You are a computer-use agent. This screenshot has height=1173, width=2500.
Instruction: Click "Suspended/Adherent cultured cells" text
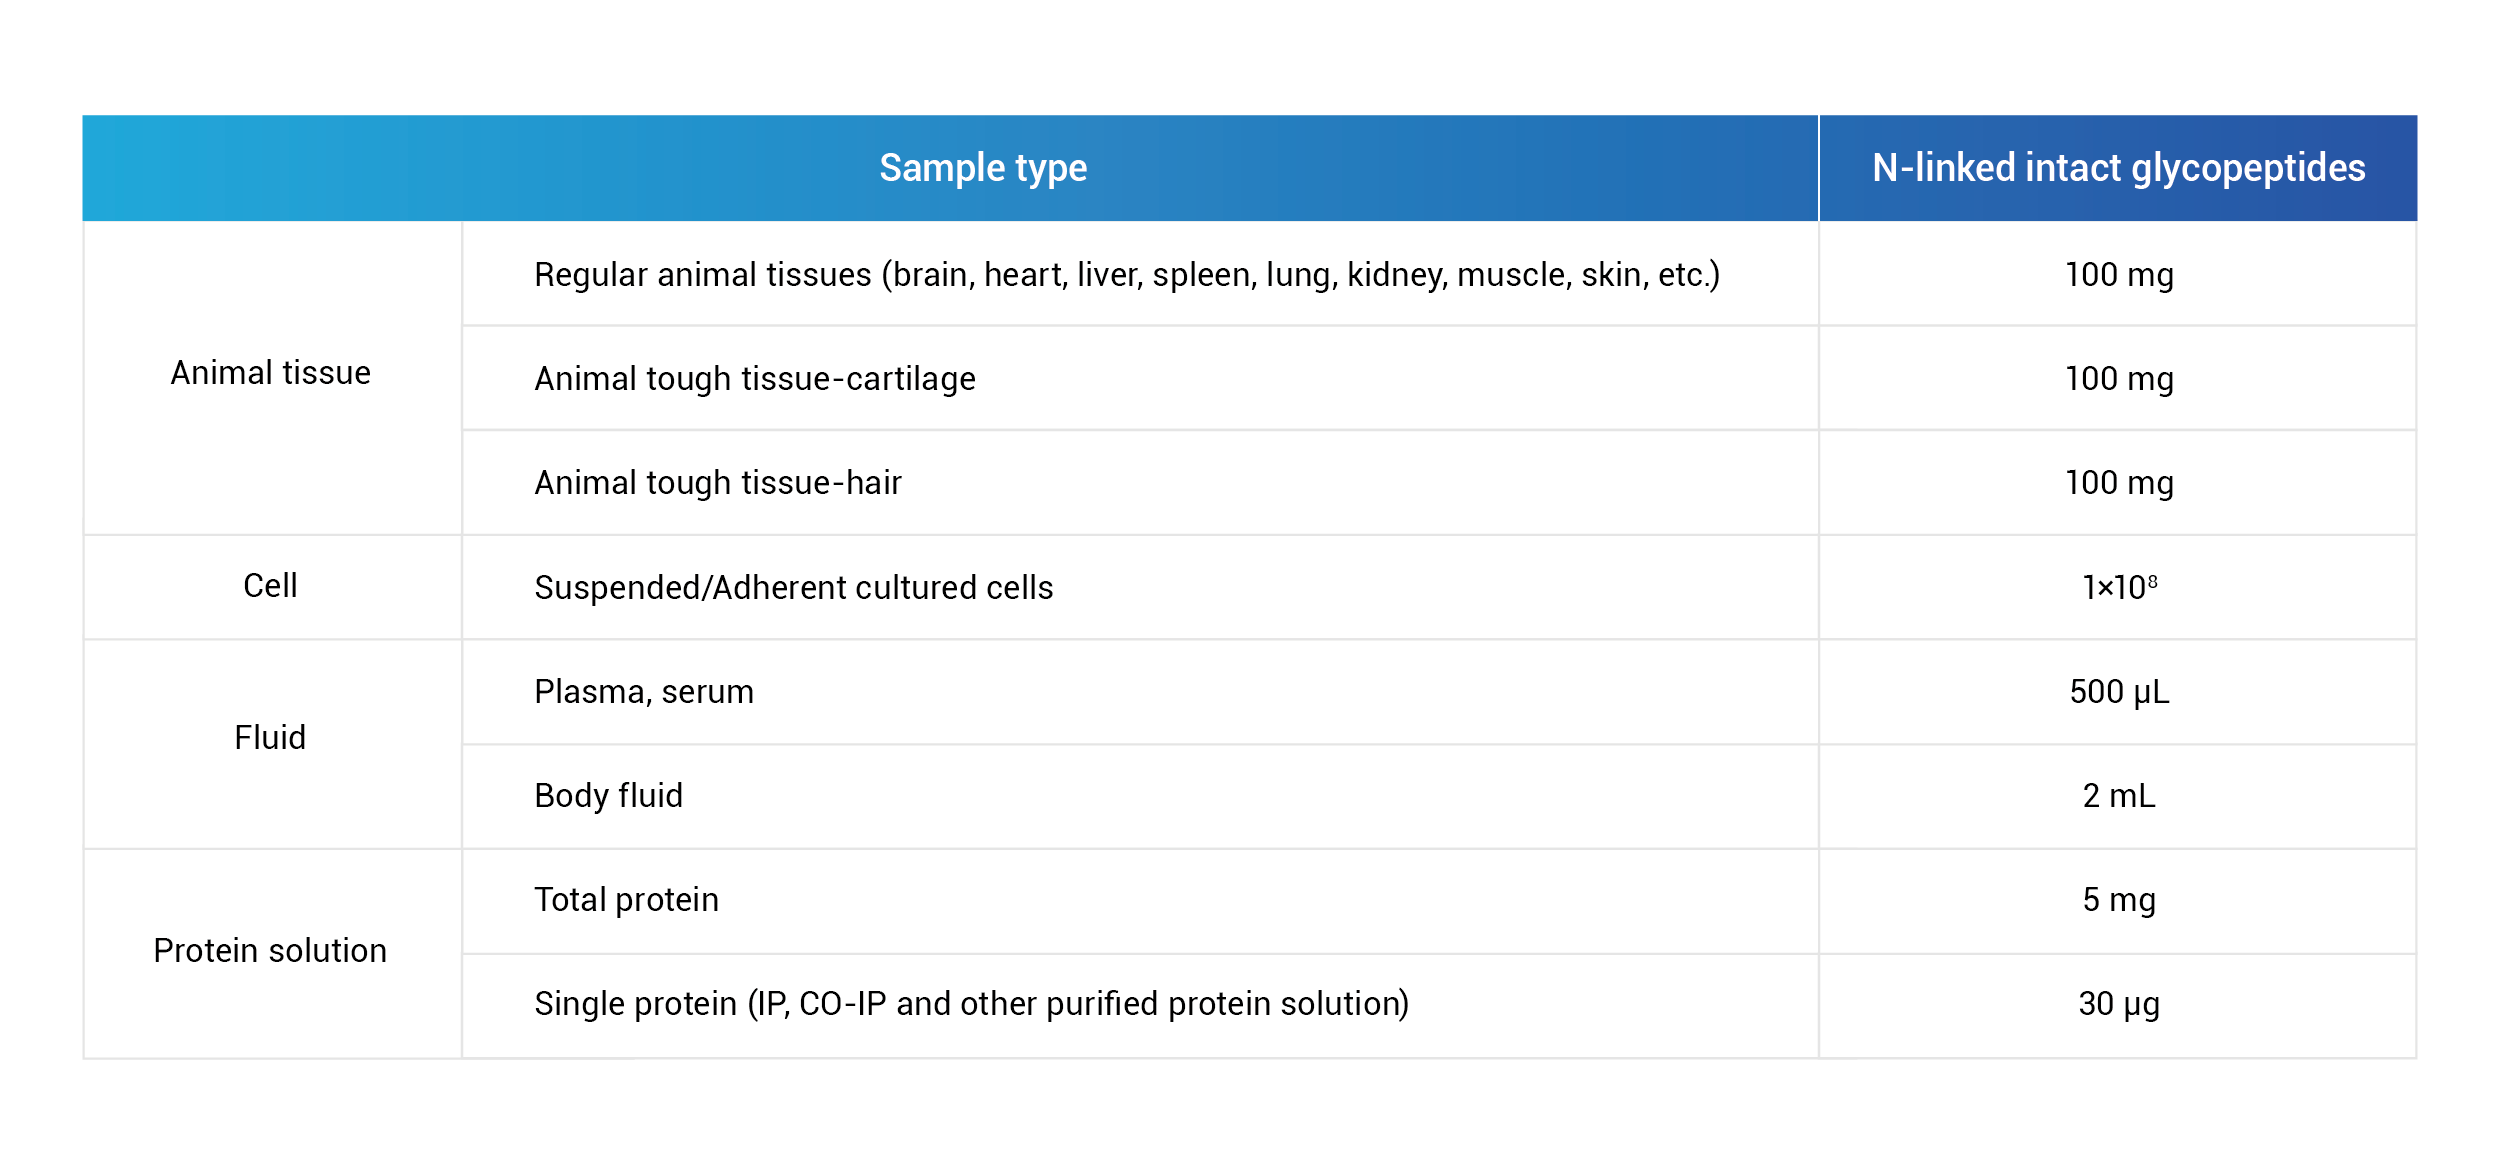[793, 588]
